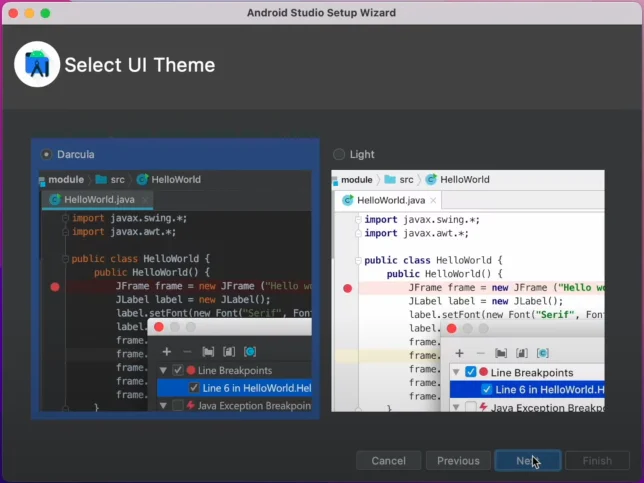Toggle Java Exception Breakpoints checkbox in Darcula preview
Screen dimensions: 644x483
(178, 406)
